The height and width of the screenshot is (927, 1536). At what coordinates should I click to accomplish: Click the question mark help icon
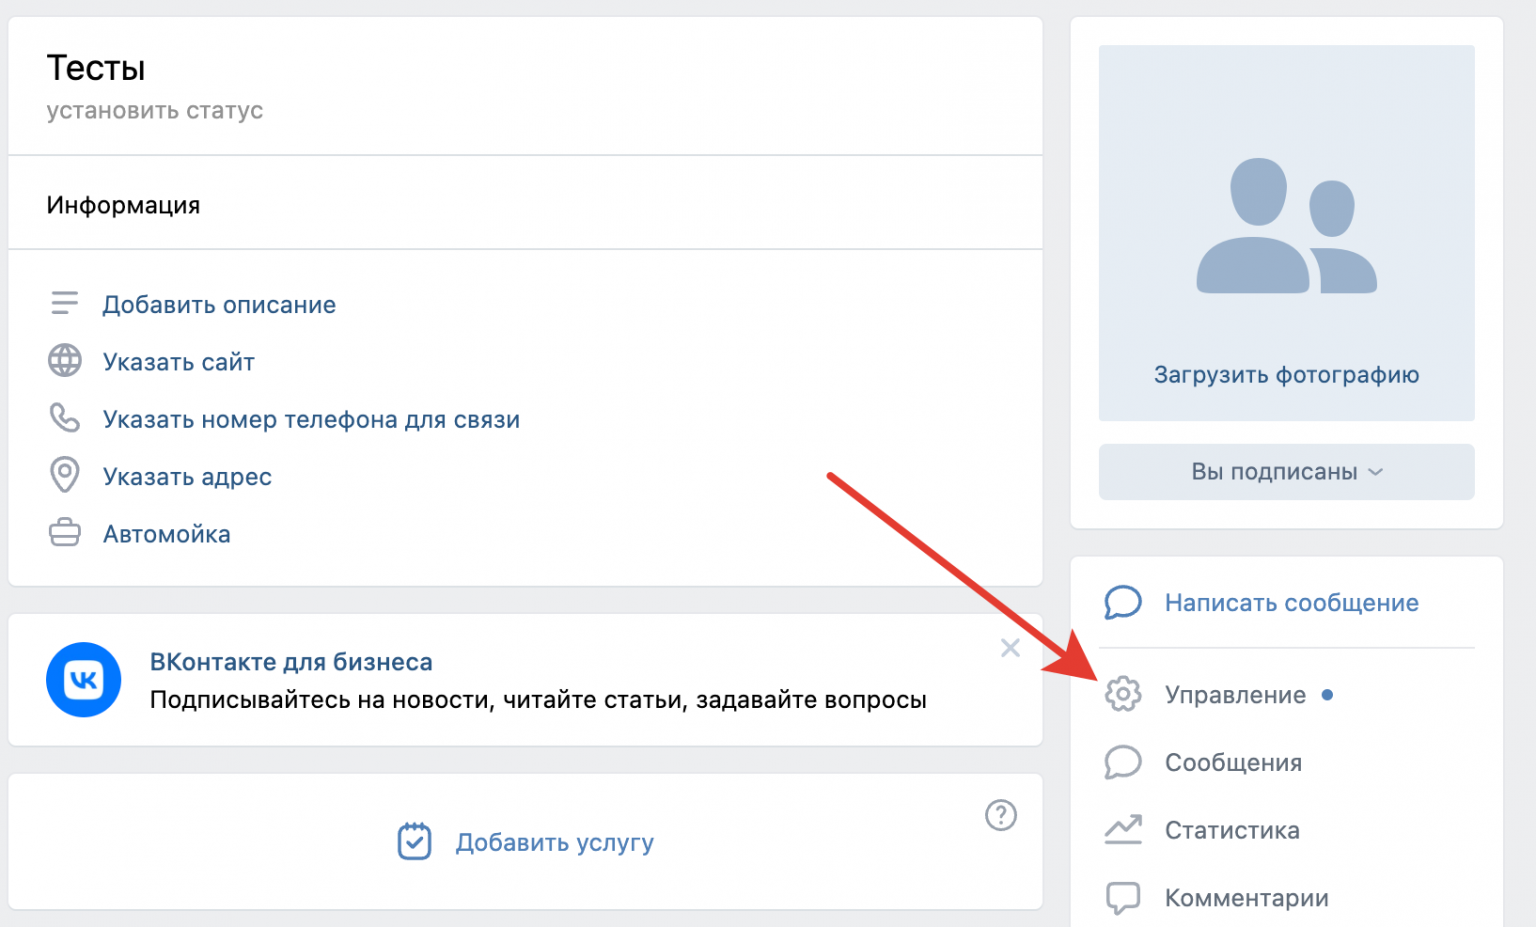coord(1000,815)
